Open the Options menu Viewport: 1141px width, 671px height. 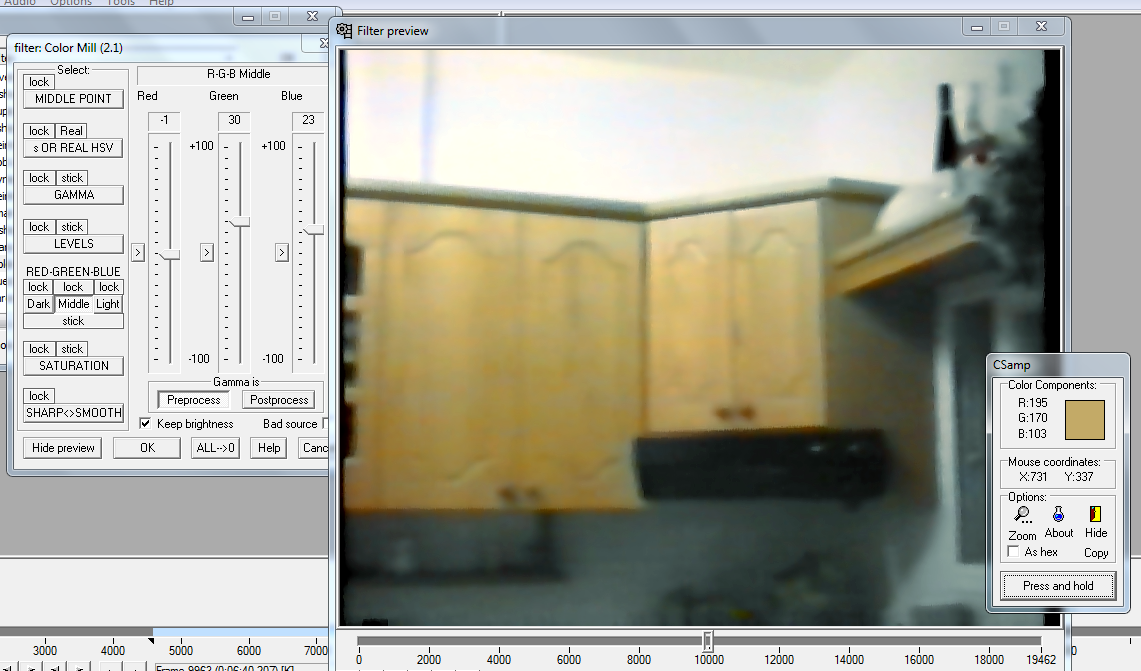point(71,2)
